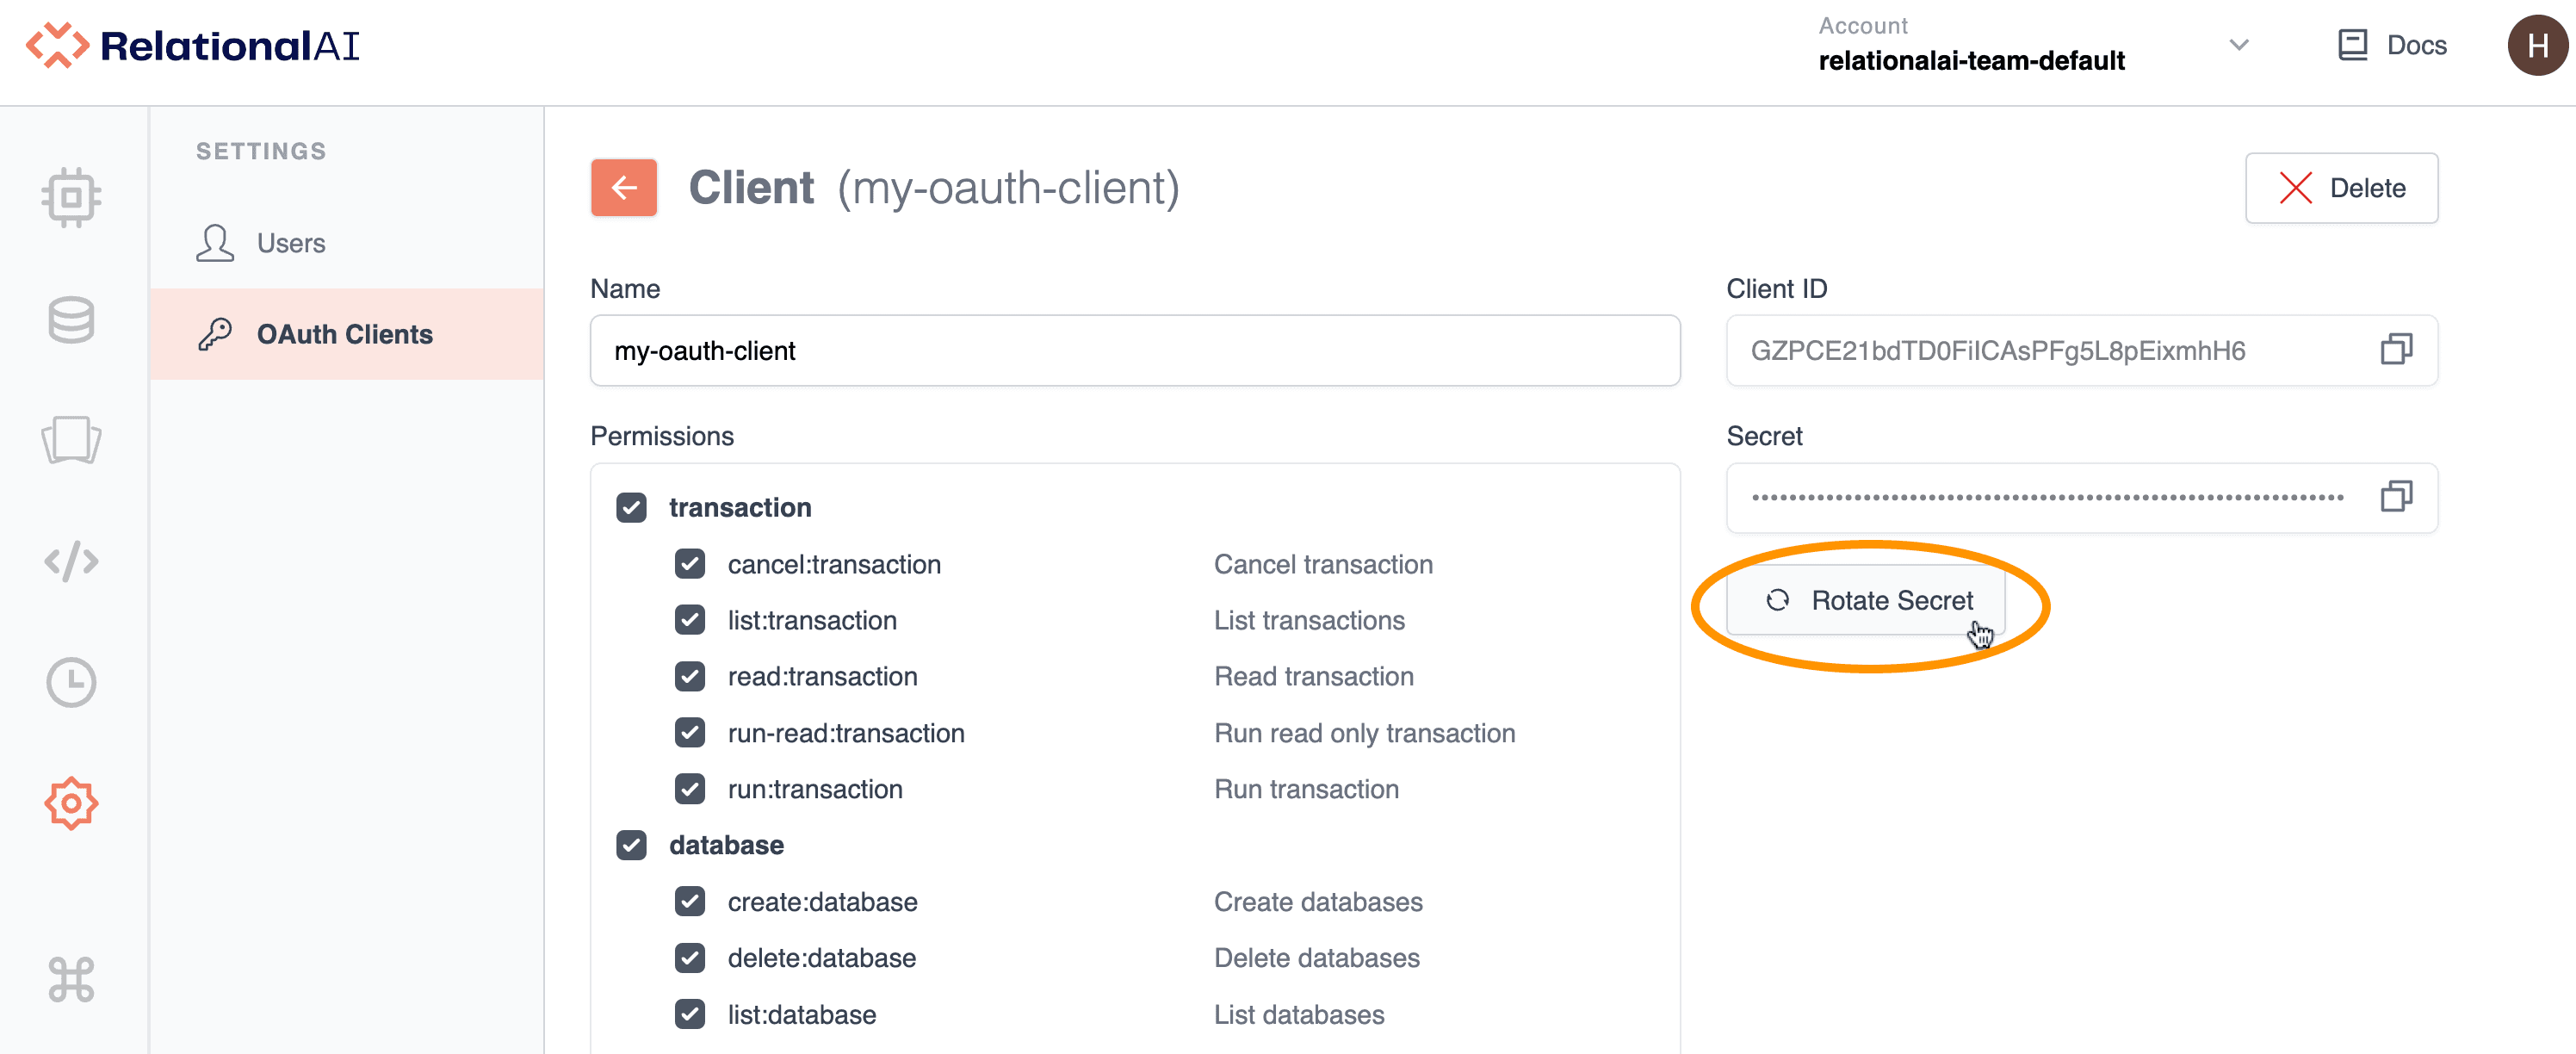Copy the Client ID value
Image resolution: width=2576 pixels, height=1054 pixels.
(2396, 350)
